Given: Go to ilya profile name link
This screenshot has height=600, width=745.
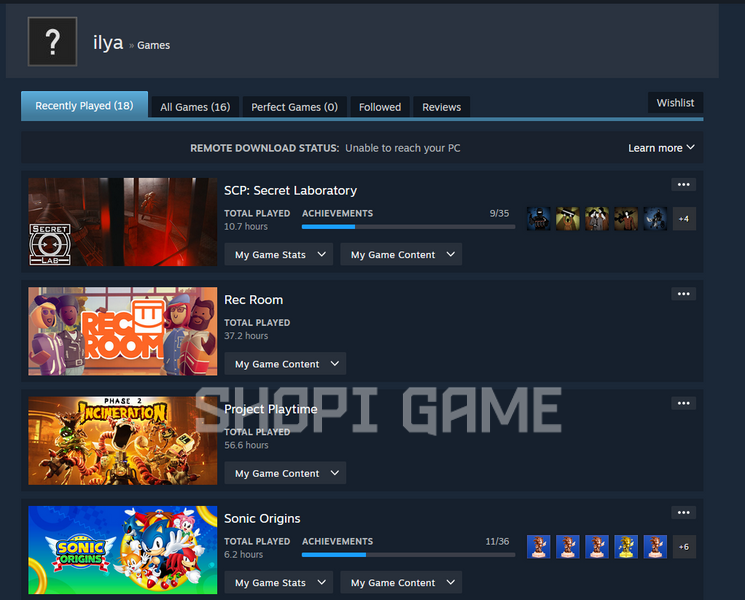Looking at the screenshot, I should coord(108,43).
